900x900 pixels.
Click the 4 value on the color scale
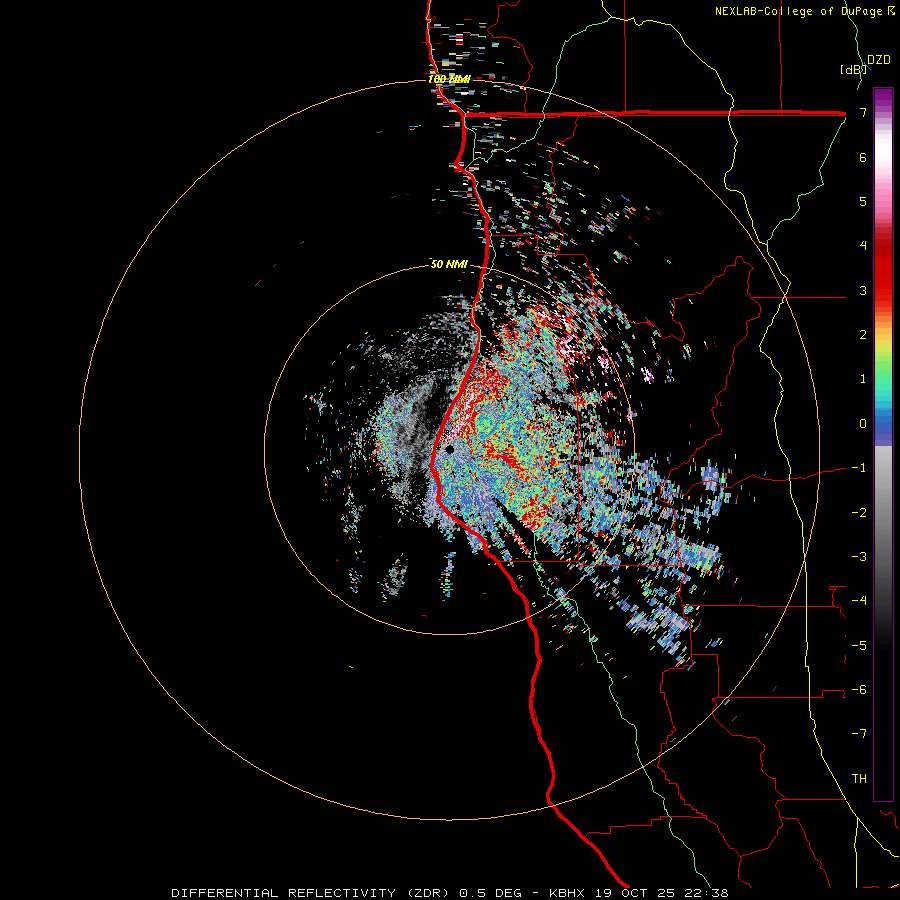(863, 246)
